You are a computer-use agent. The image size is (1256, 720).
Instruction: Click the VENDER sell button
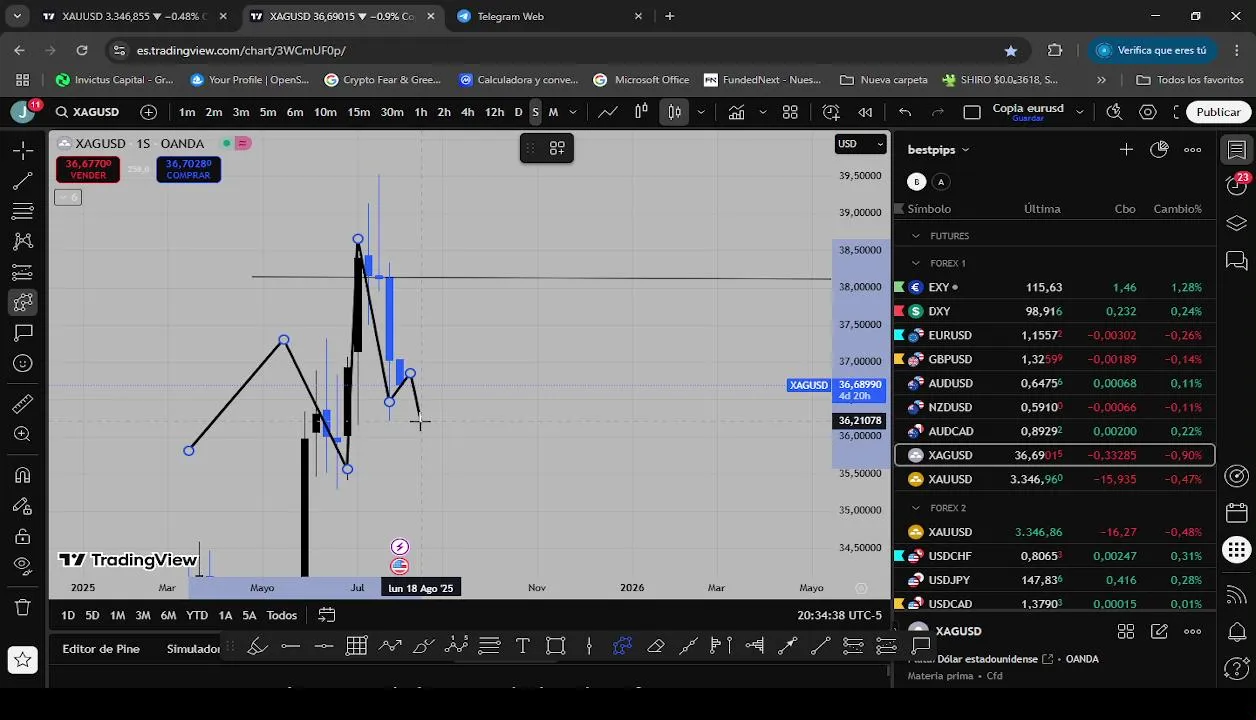click(x=88, y=169)
